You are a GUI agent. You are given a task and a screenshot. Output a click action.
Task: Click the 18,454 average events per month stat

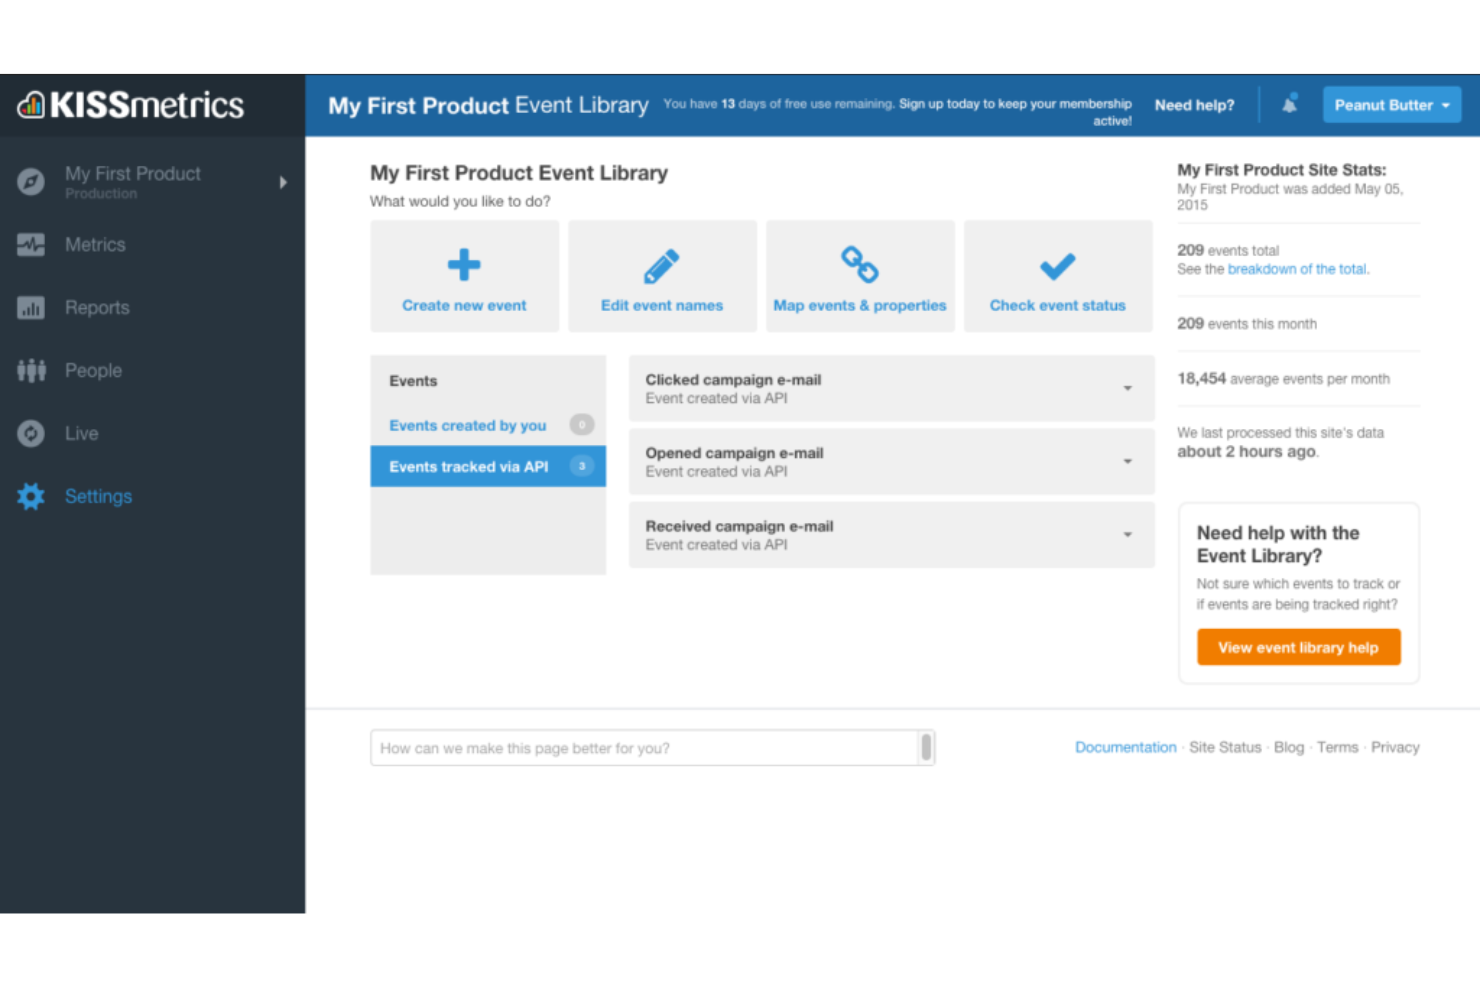pos(1283,379)
